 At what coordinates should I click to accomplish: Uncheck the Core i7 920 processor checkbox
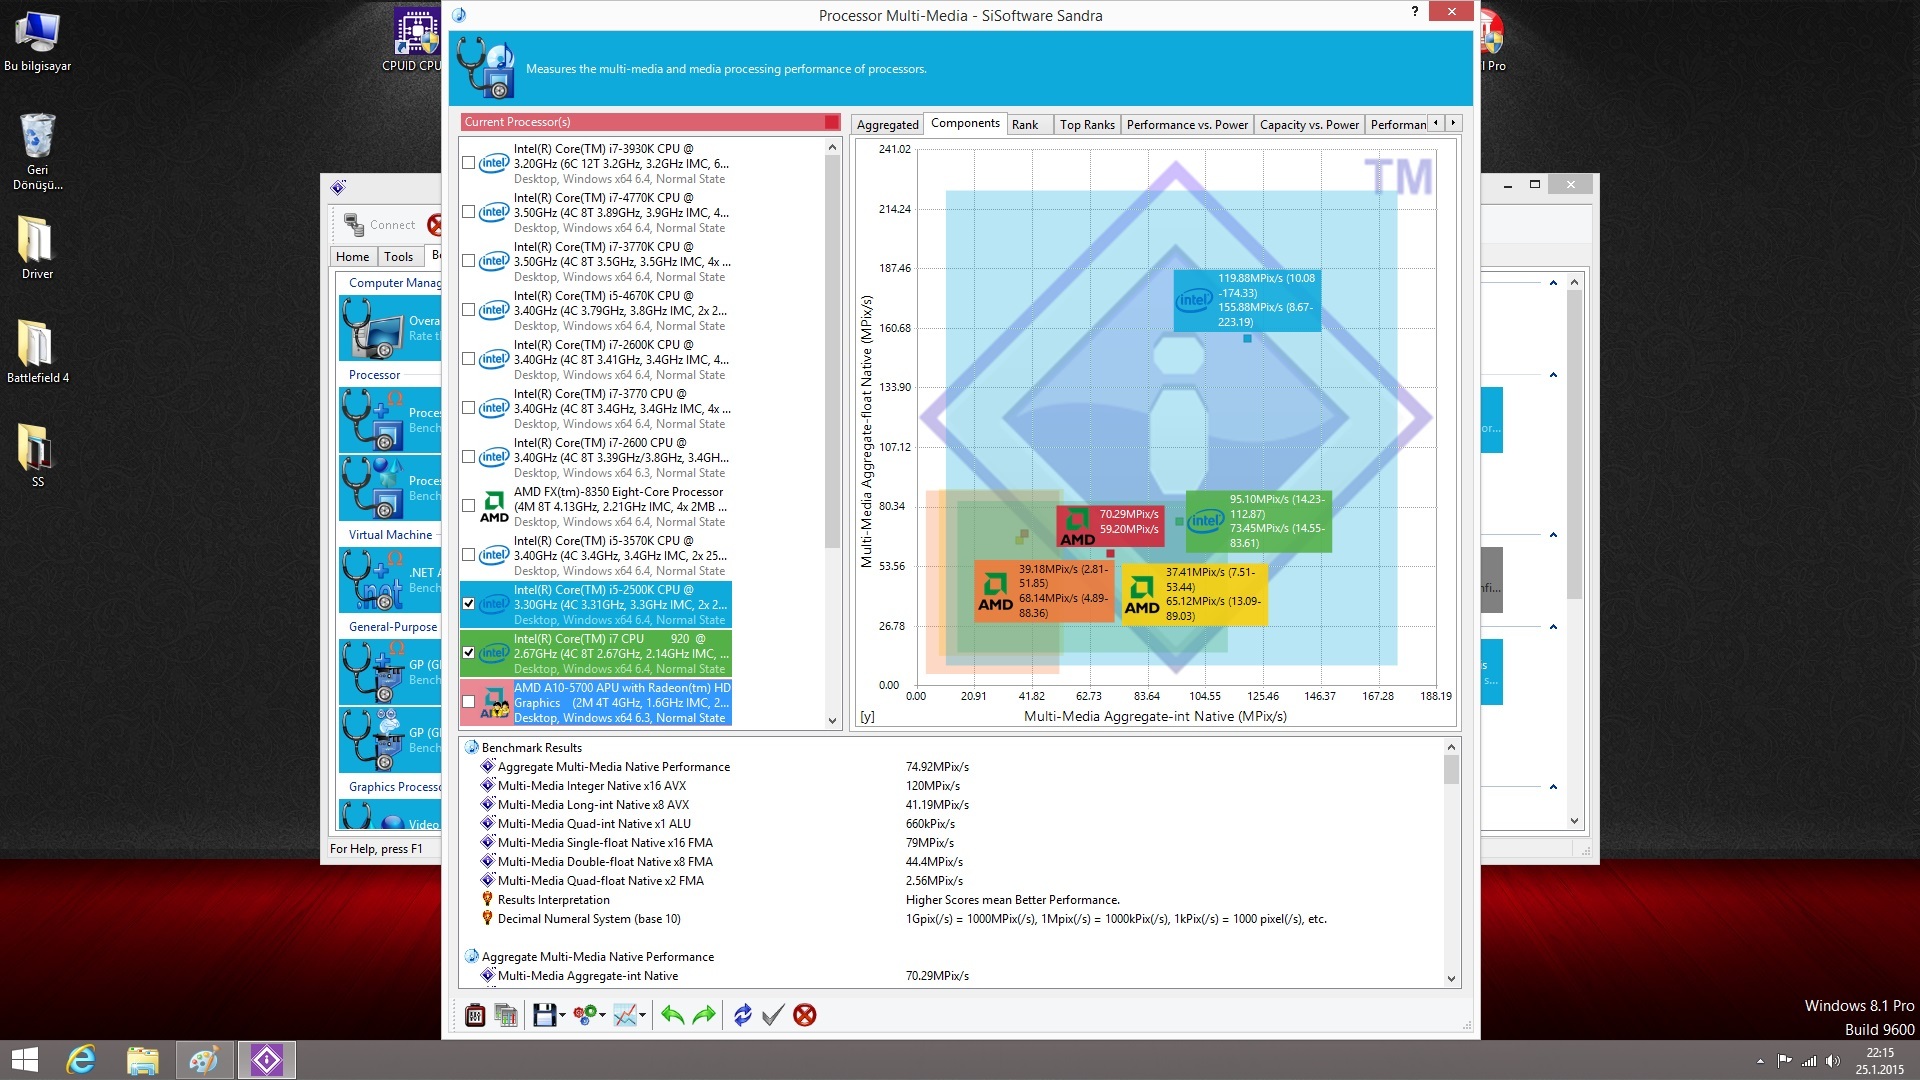(x=468, y=652)
